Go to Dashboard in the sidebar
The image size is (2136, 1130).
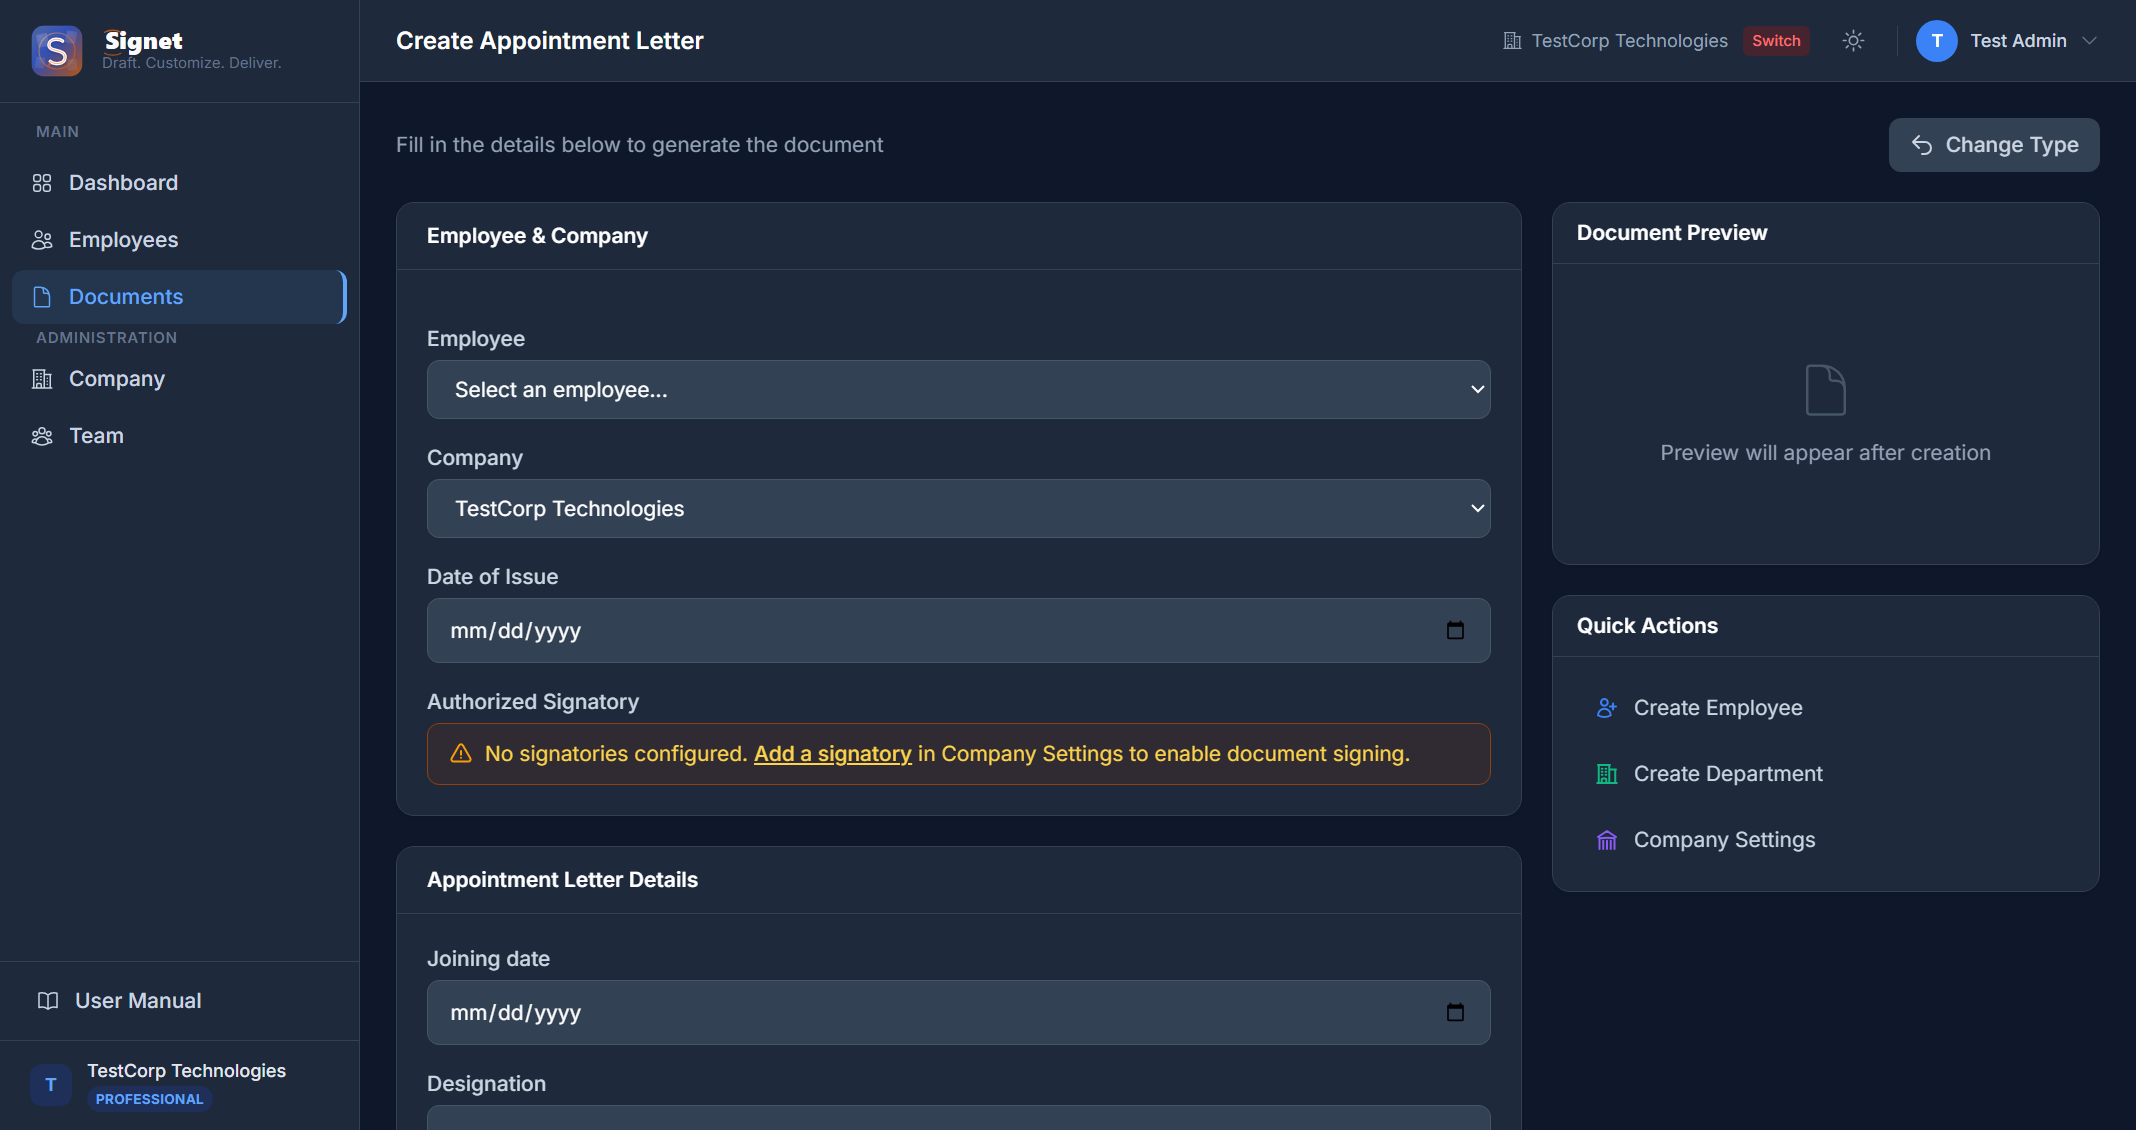pos(123,183)
